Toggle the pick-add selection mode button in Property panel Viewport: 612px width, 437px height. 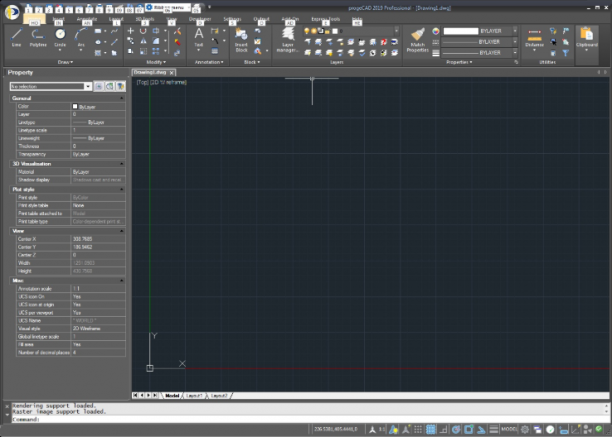99,86
